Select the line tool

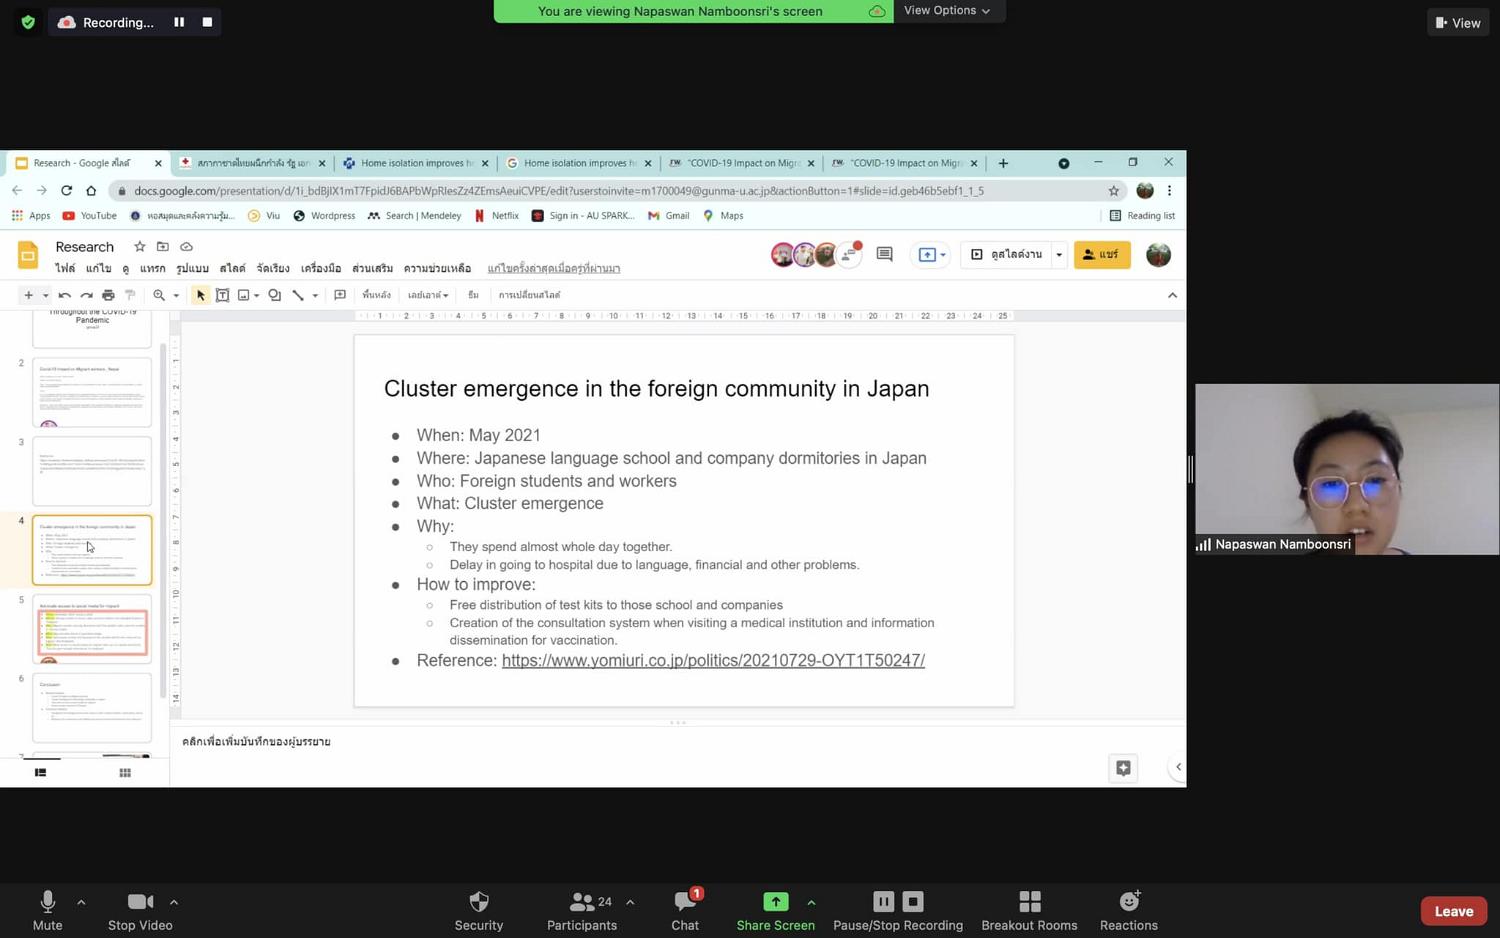298,295
